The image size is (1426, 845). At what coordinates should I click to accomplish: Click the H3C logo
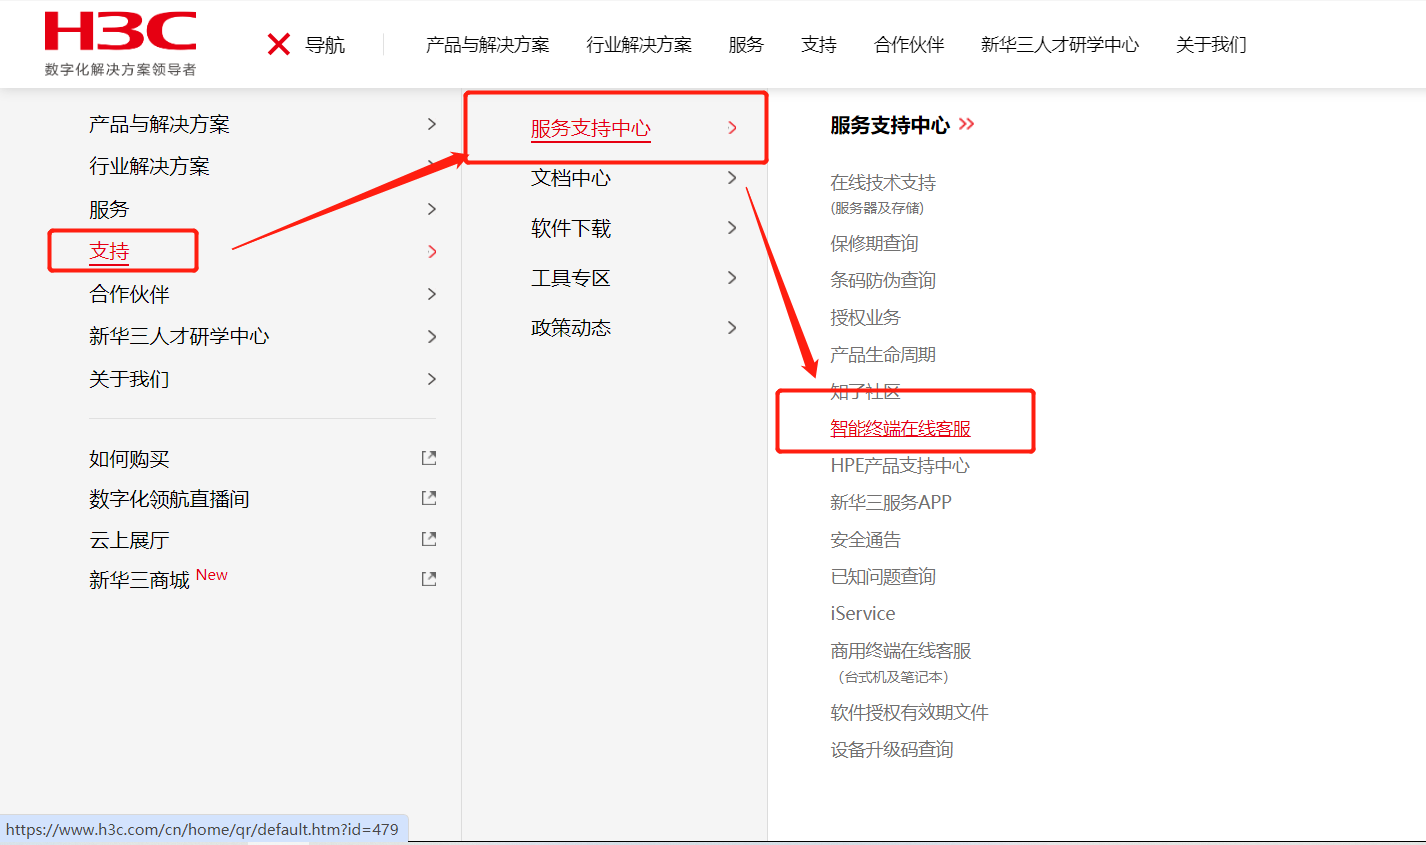click(120, 43)
